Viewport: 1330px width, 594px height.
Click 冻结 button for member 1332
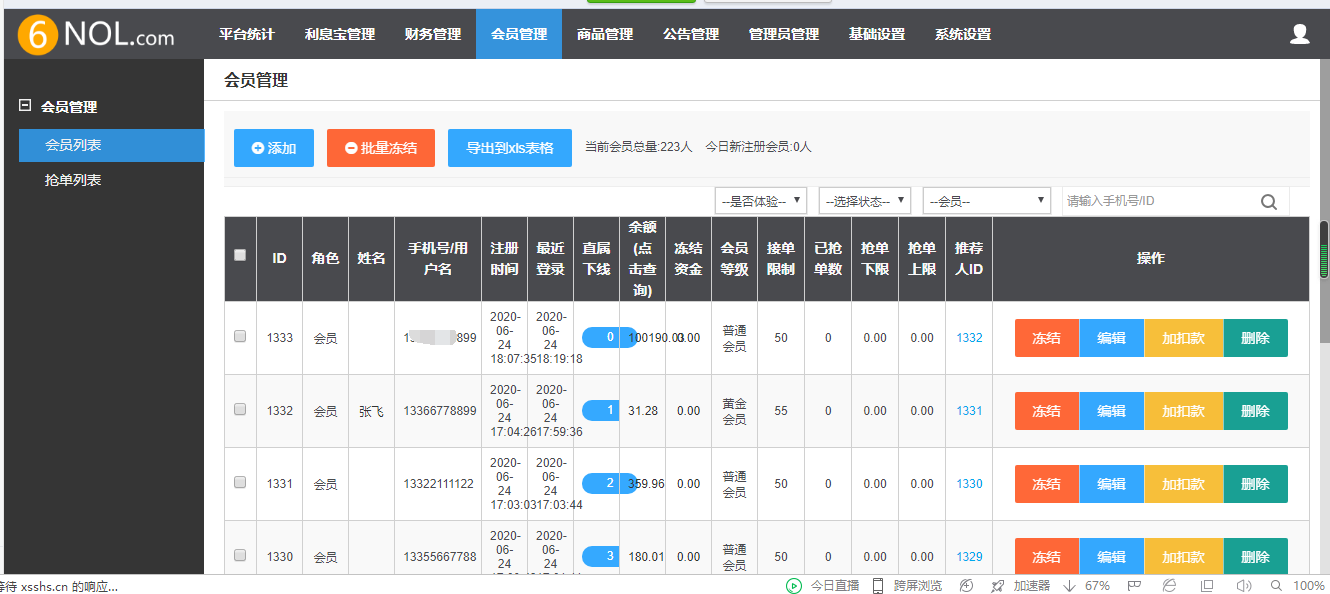(x=1046, y=411)
